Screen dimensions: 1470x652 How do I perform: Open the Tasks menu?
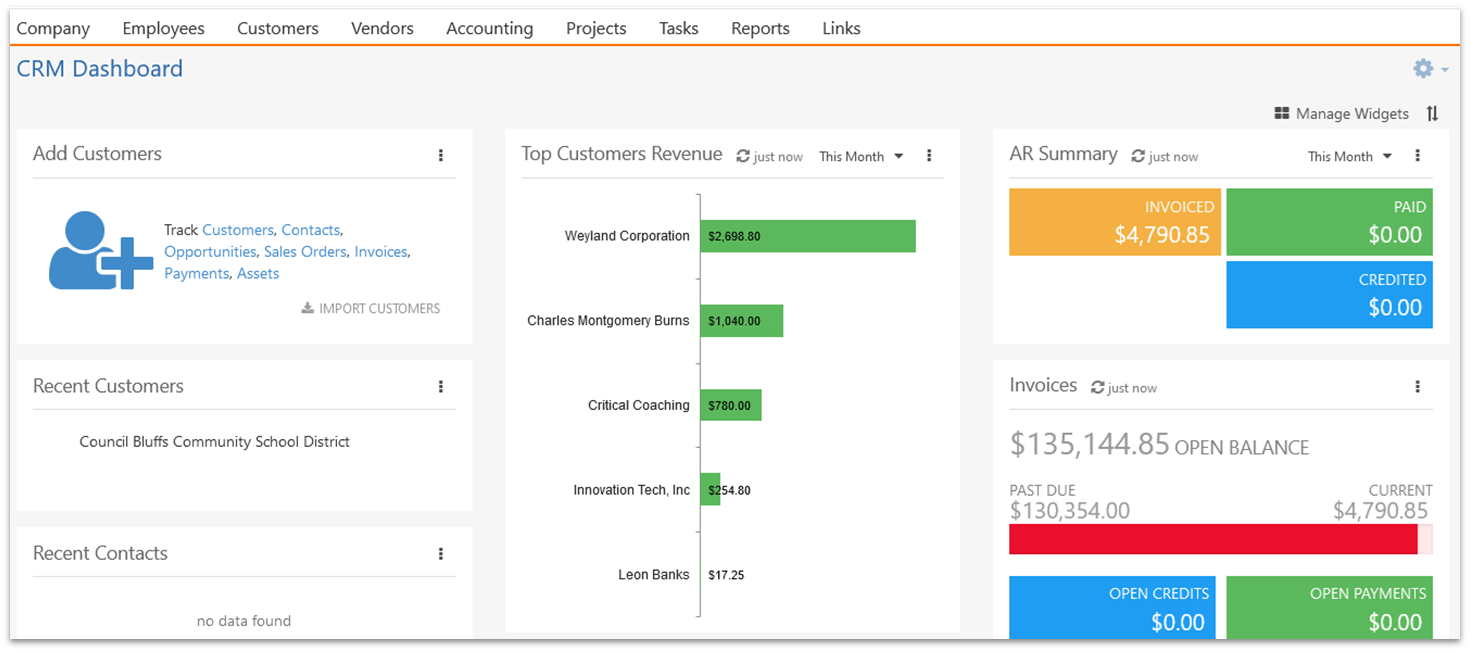click(679, 28)
